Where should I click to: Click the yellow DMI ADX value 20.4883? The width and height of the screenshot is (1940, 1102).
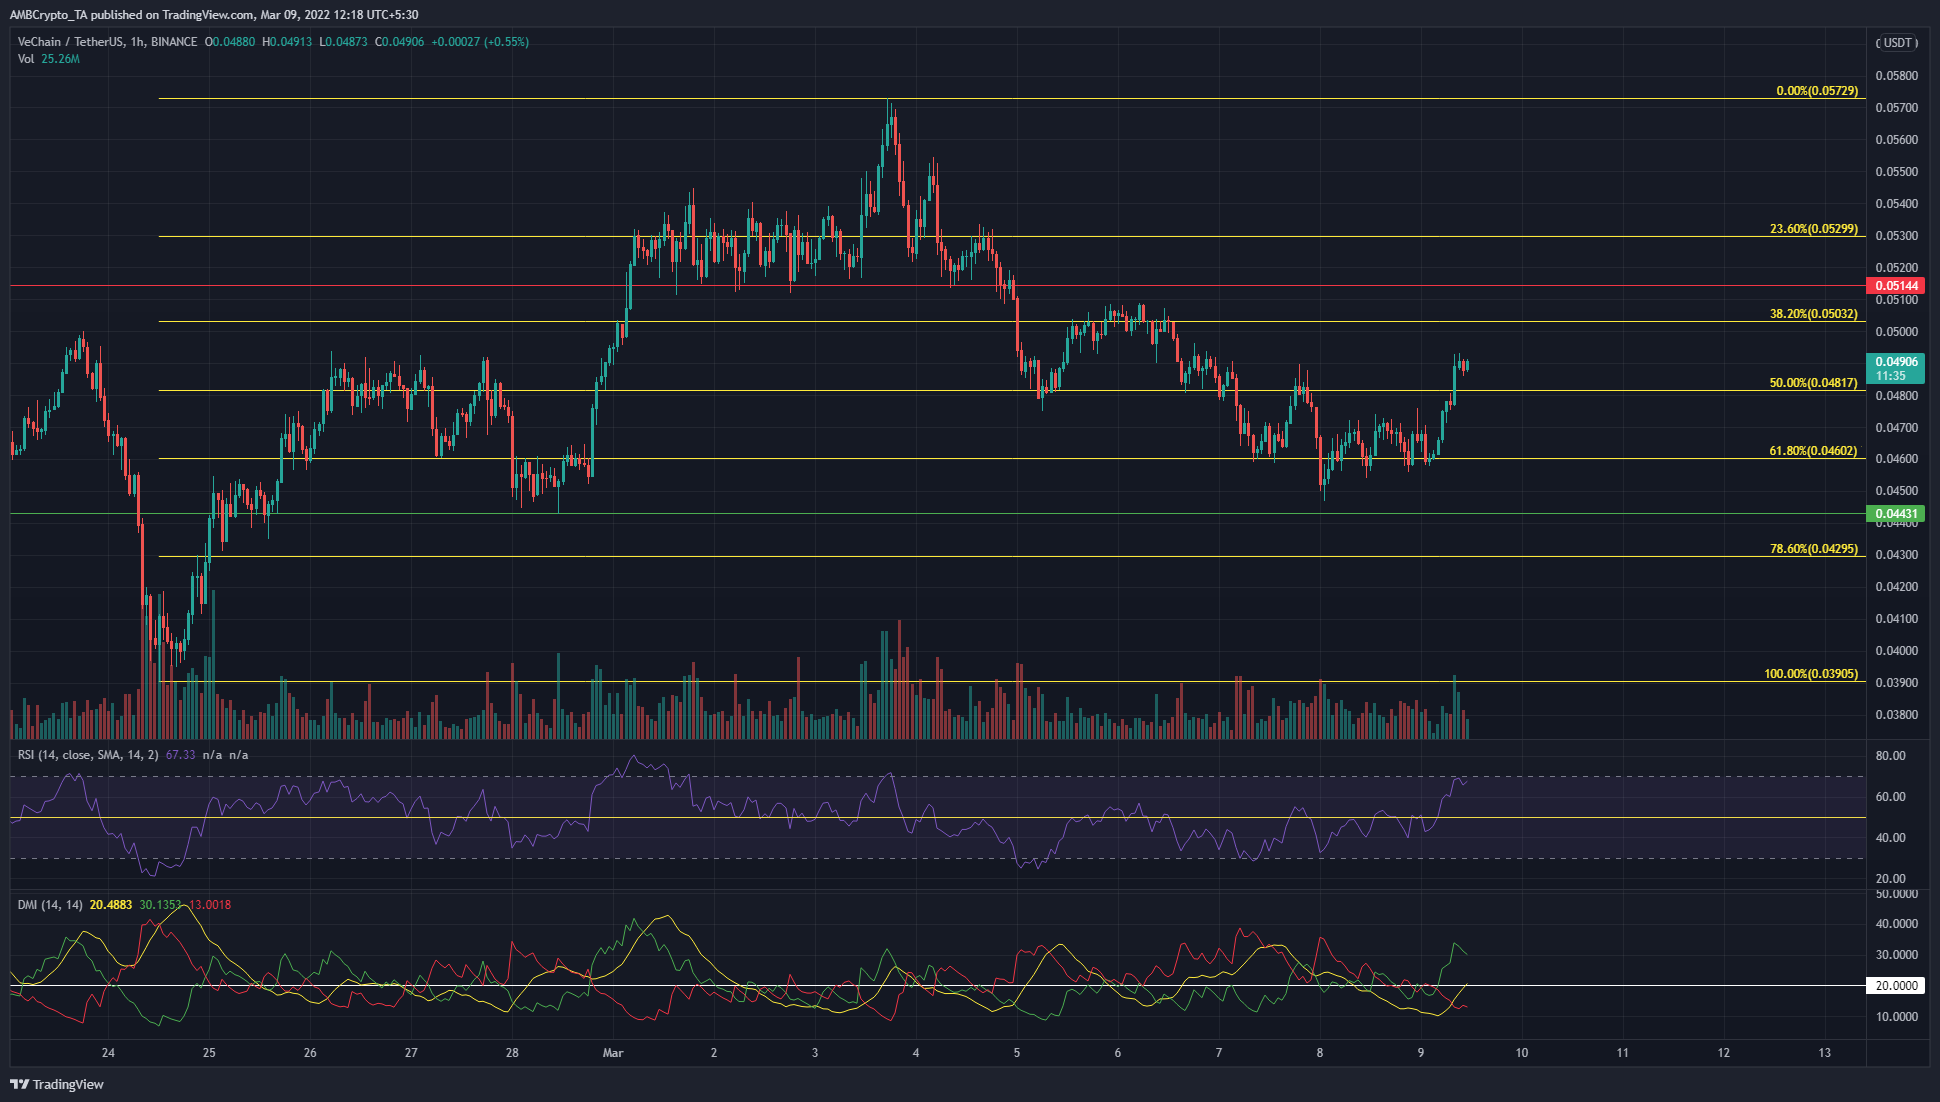coord(111,905)
